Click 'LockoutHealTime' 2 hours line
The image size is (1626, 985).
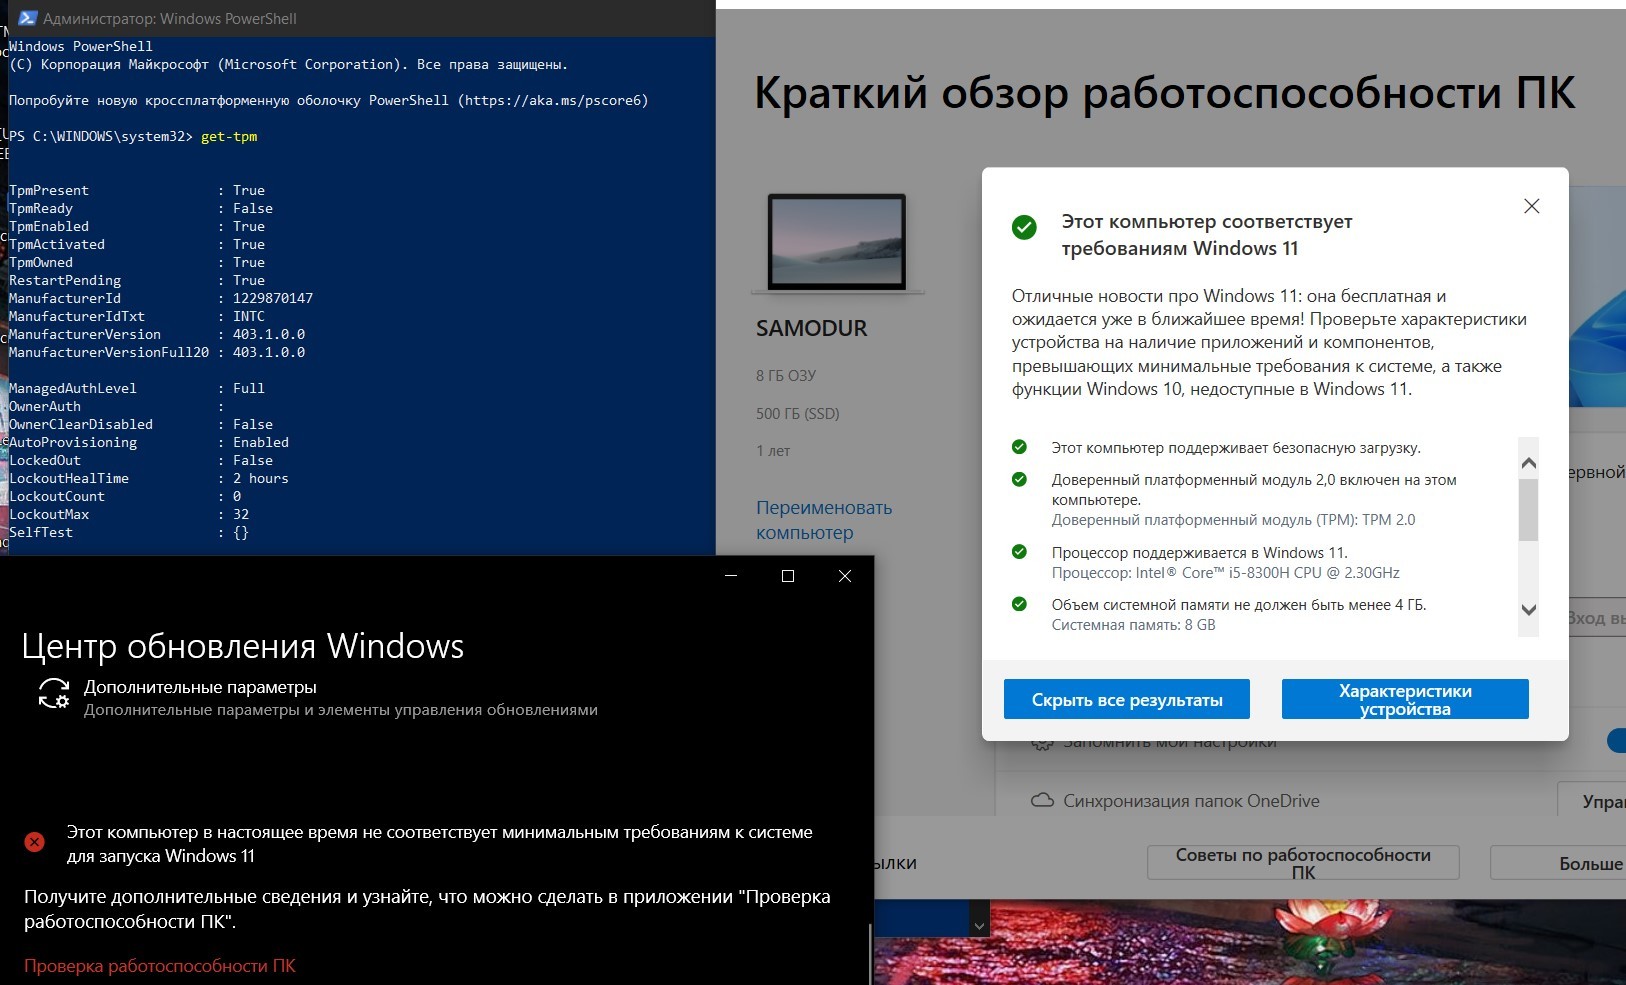coord(149,478)
